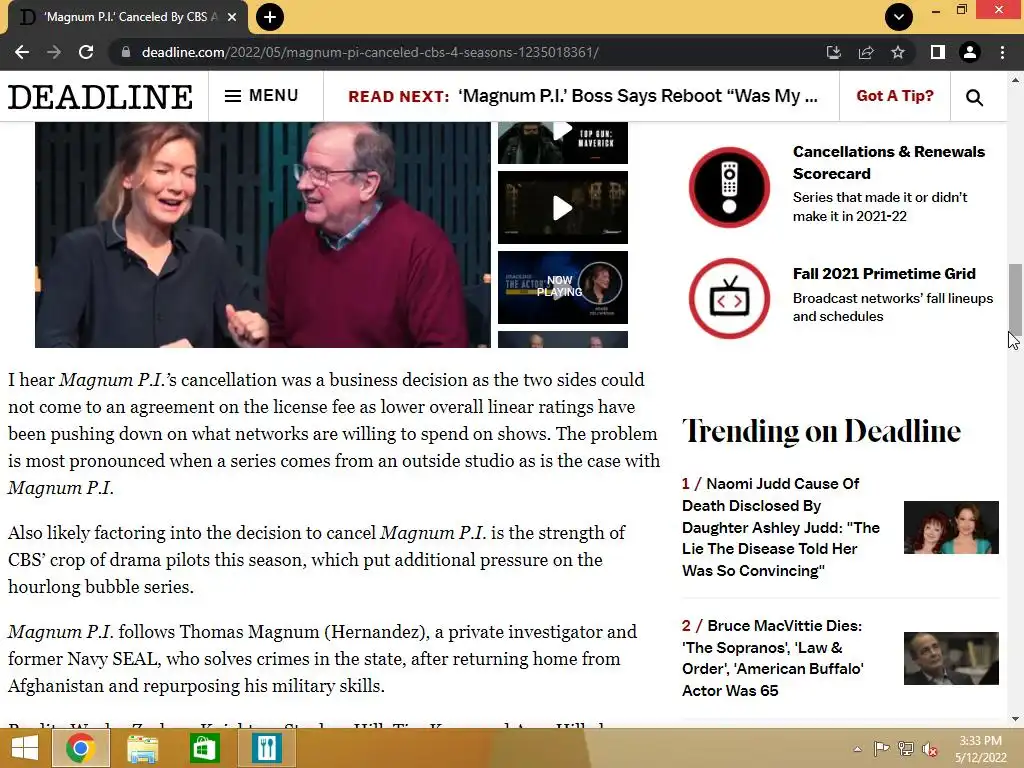Open the Read Next Magnum P.I. Boss article

(x=583, y=96)
